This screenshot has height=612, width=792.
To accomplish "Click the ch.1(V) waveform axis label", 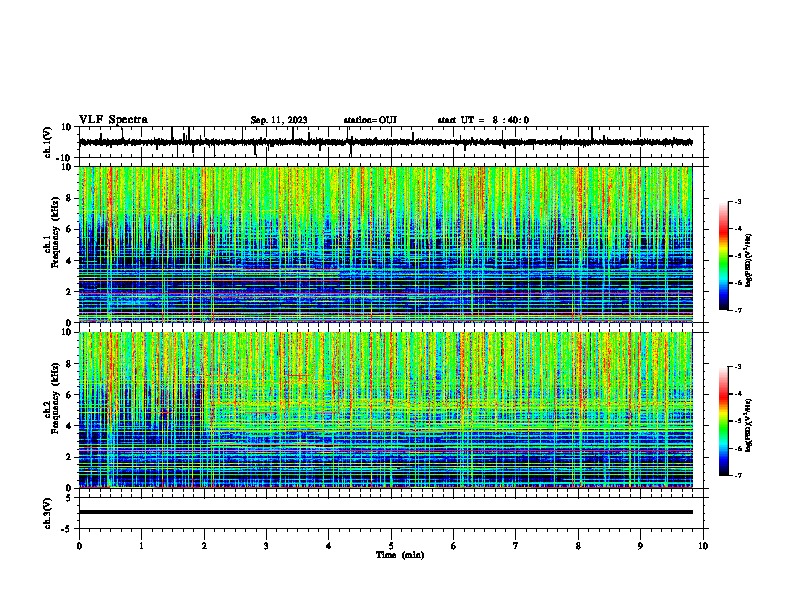I will 48,142.
